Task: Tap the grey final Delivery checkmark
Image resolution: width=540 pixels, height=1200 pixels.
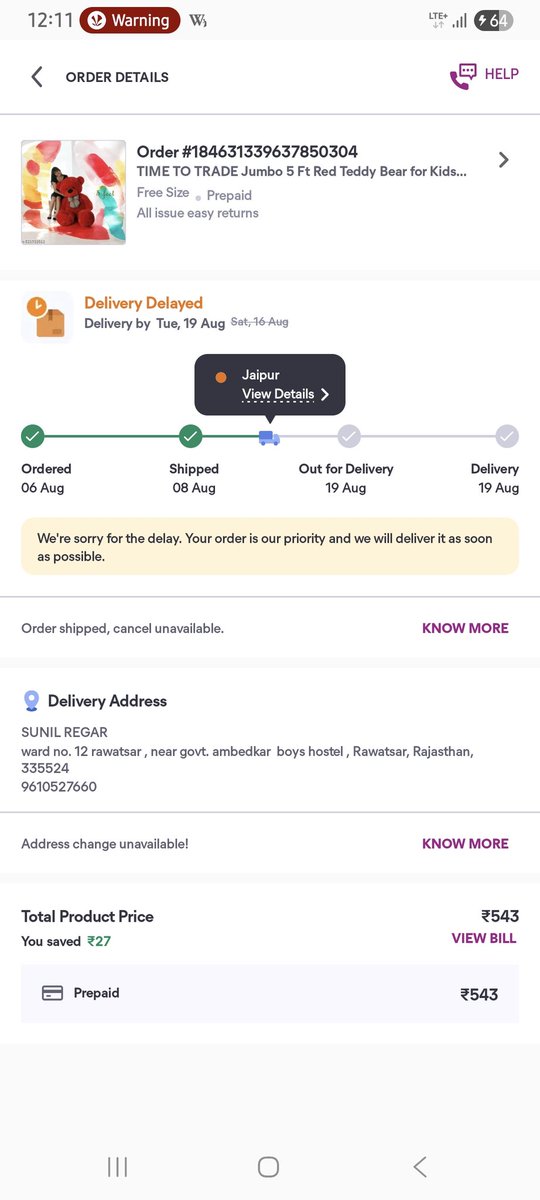Action: point(507,436)
